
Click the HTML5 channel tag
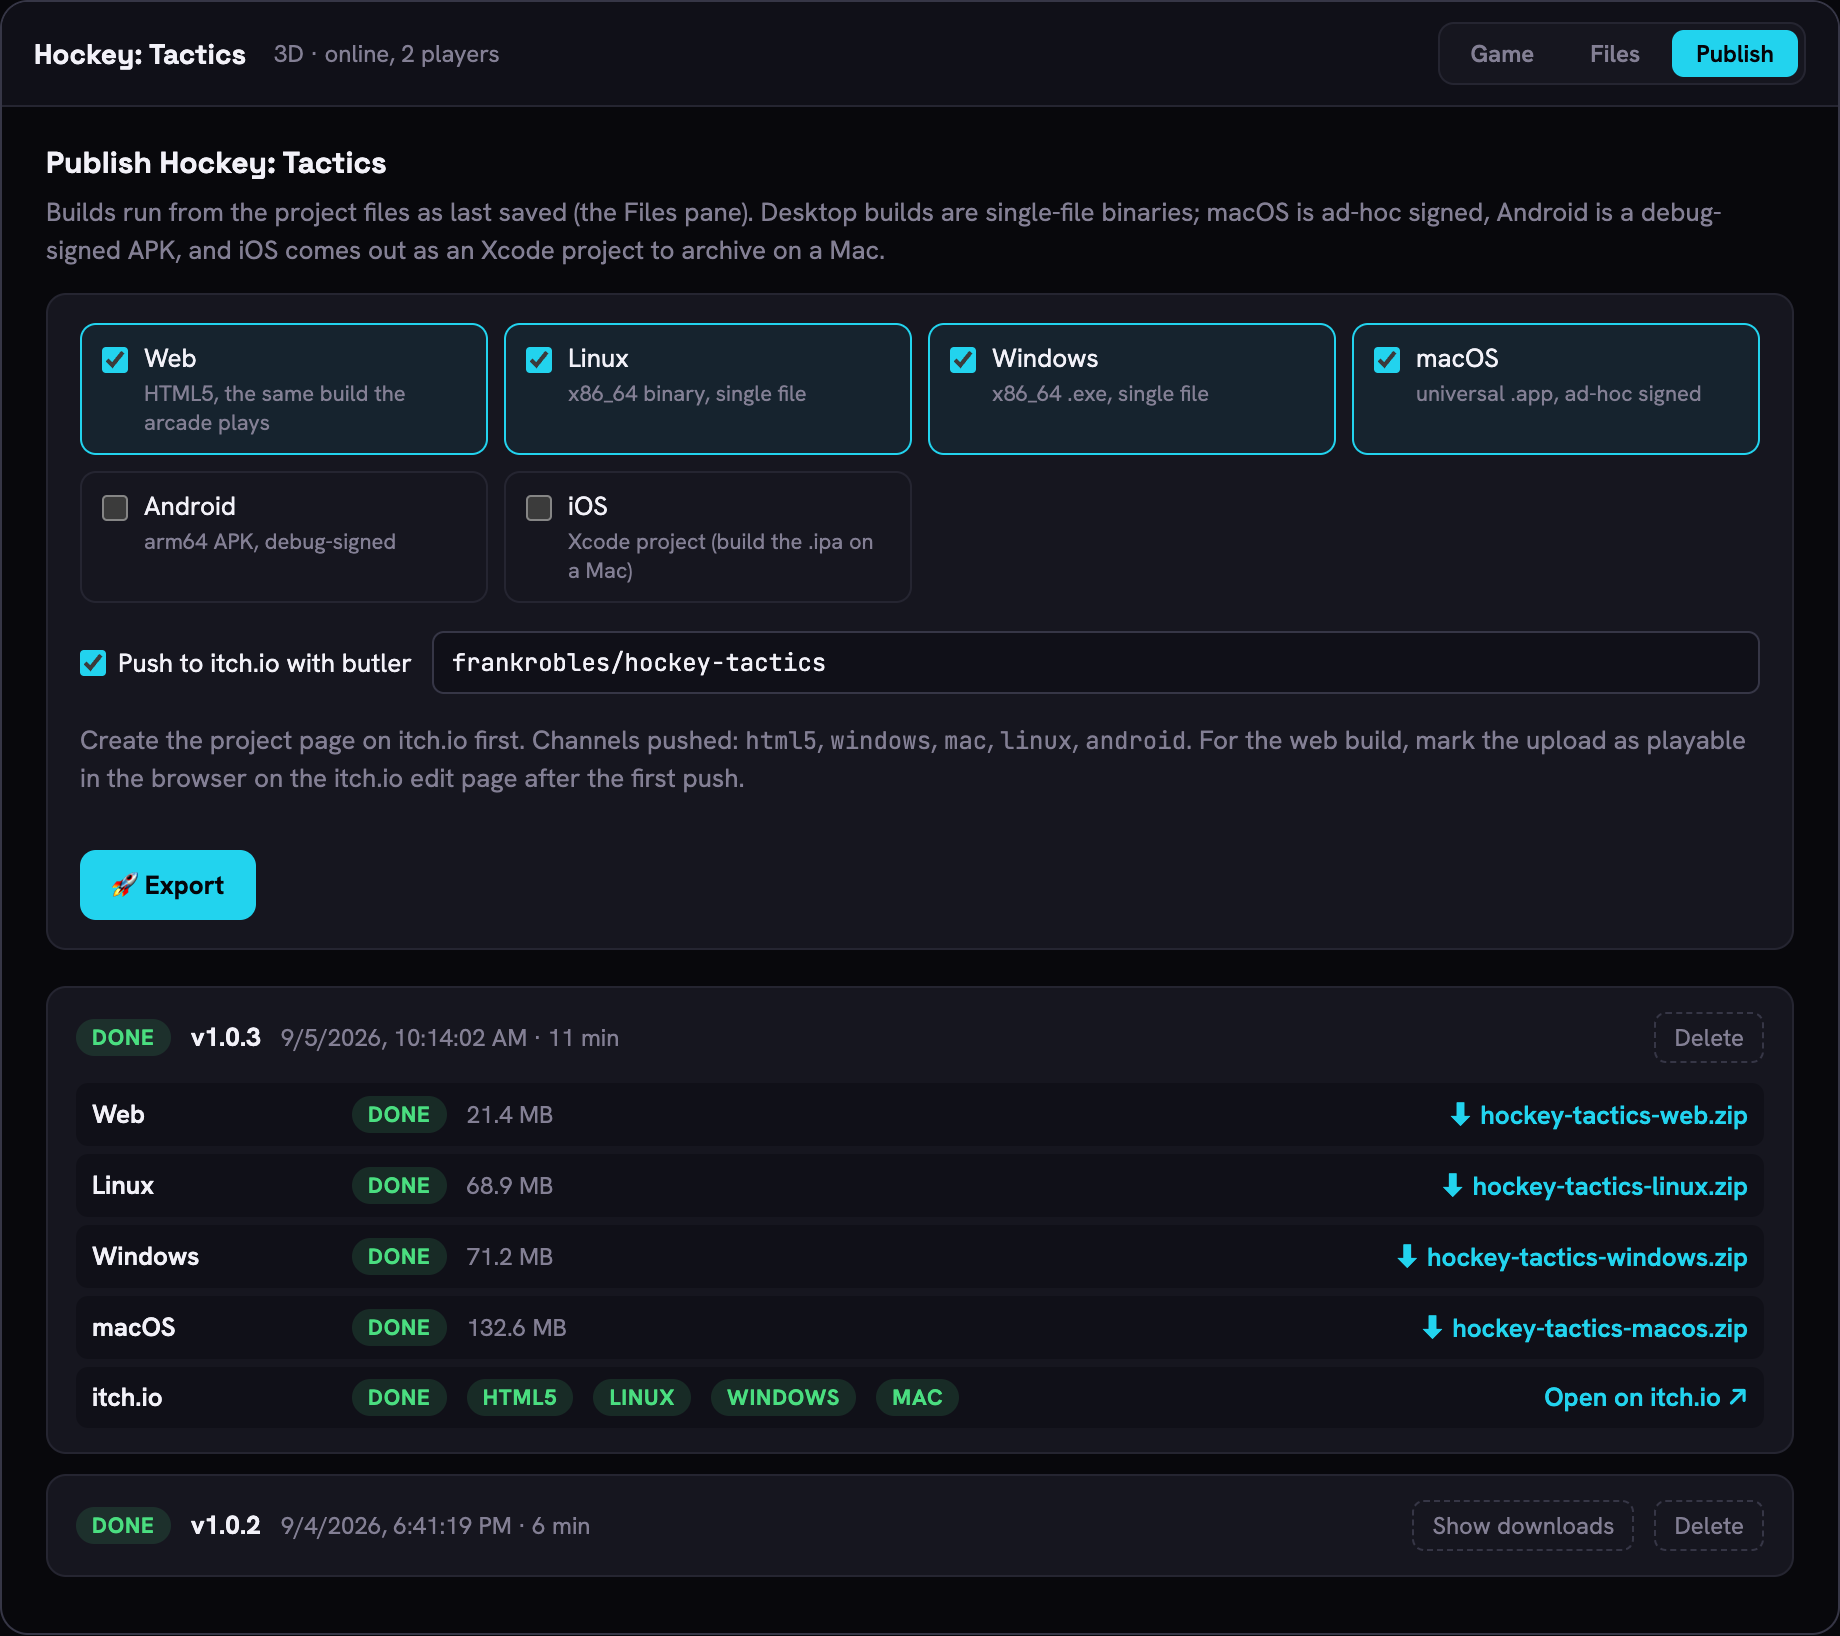pyautogui.click(x=519, y=1397)
